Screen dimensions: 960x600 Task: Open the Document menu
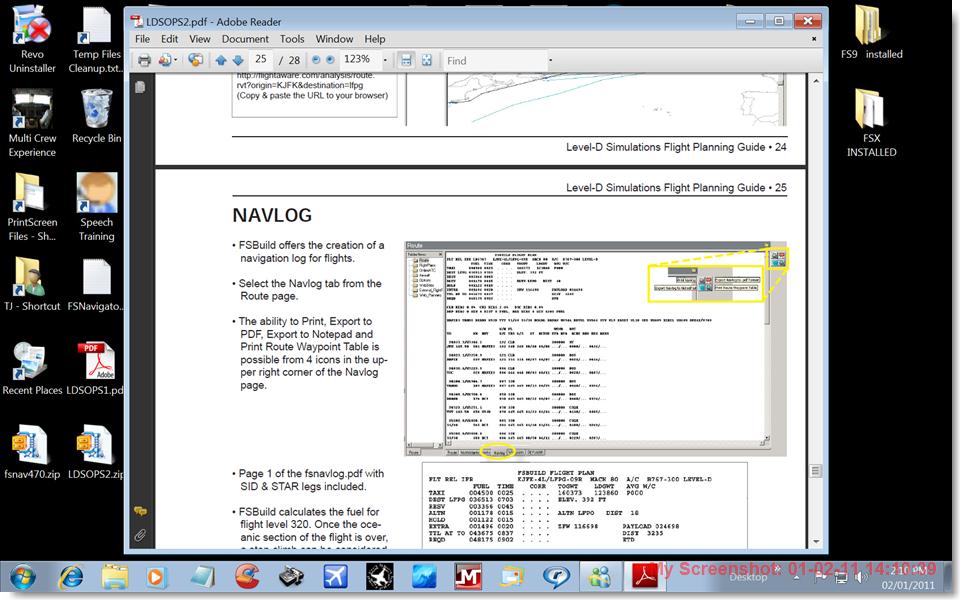tap(245, 39)
